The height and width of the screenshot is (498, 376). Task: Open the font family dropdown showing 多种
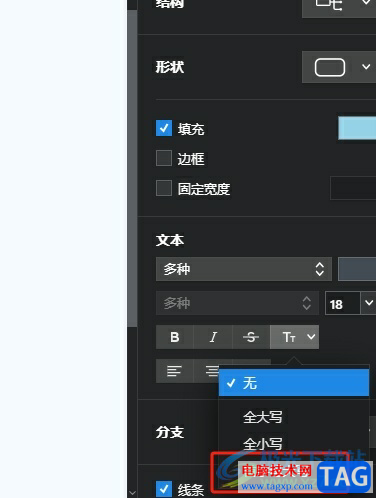click(244, 269)
